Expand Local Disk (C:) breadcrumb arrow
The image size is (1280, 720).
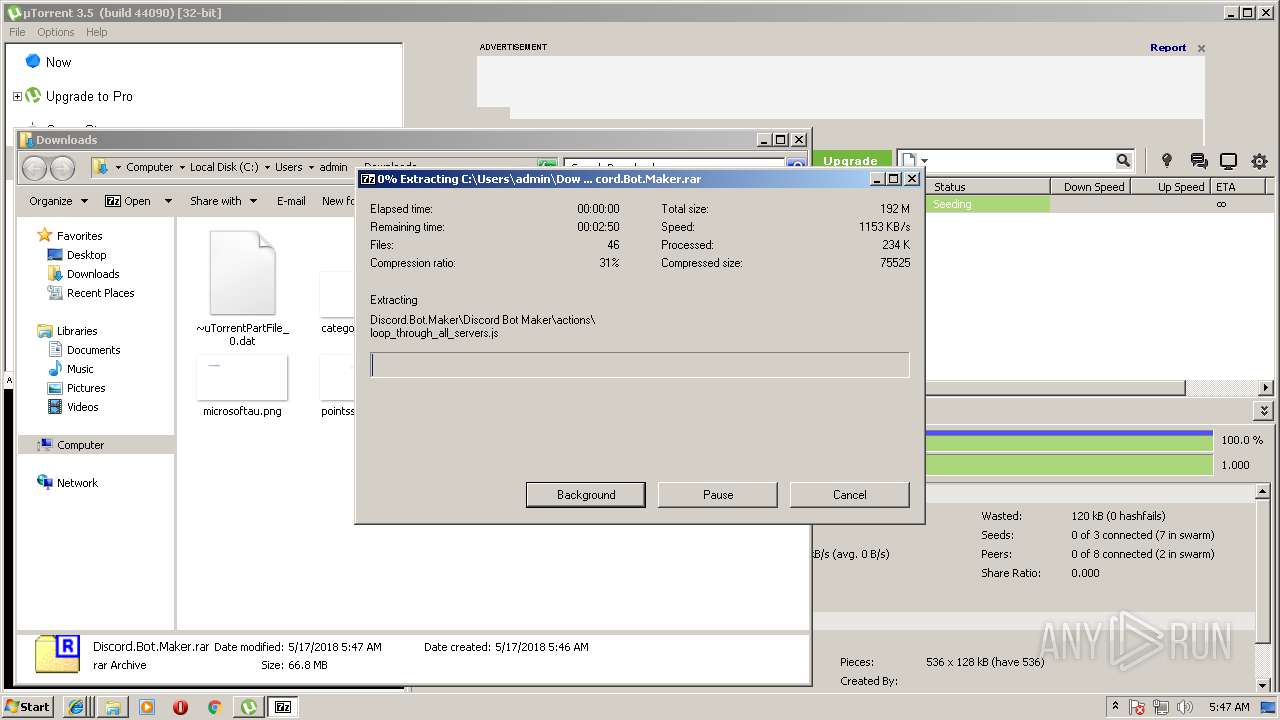(x=267, y=167)
